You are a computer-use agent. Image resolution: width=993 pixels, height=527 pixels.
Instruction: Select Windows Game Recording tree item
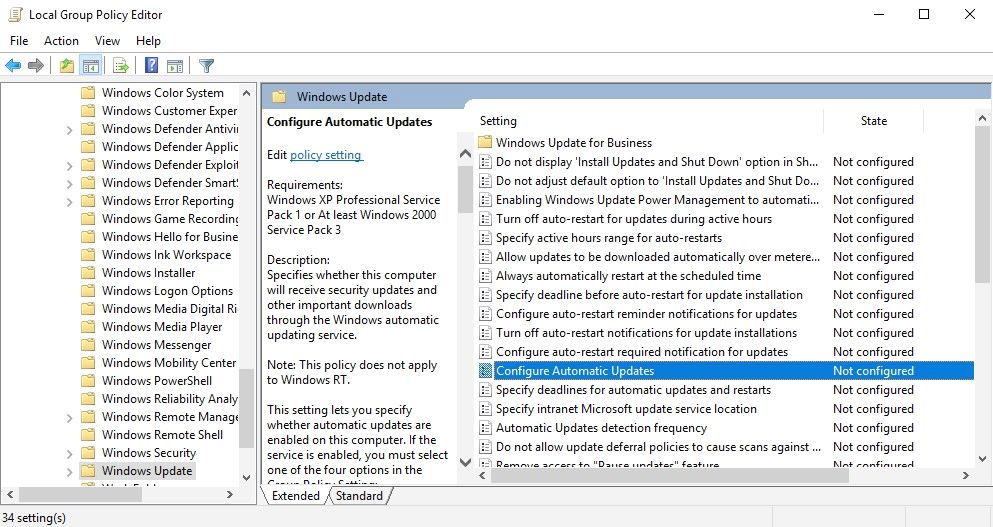(170, 219)
